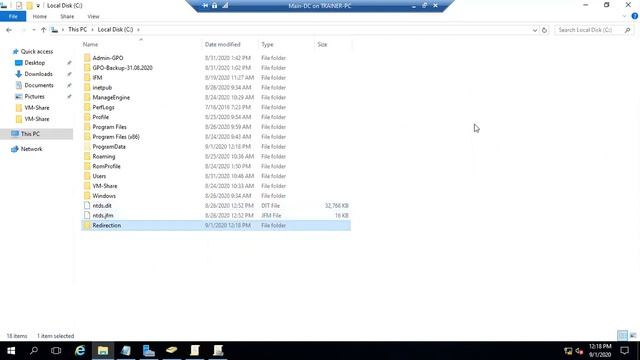640x360 pixels.
Task: Select the Users folder
Action: (x=99, y=176)
